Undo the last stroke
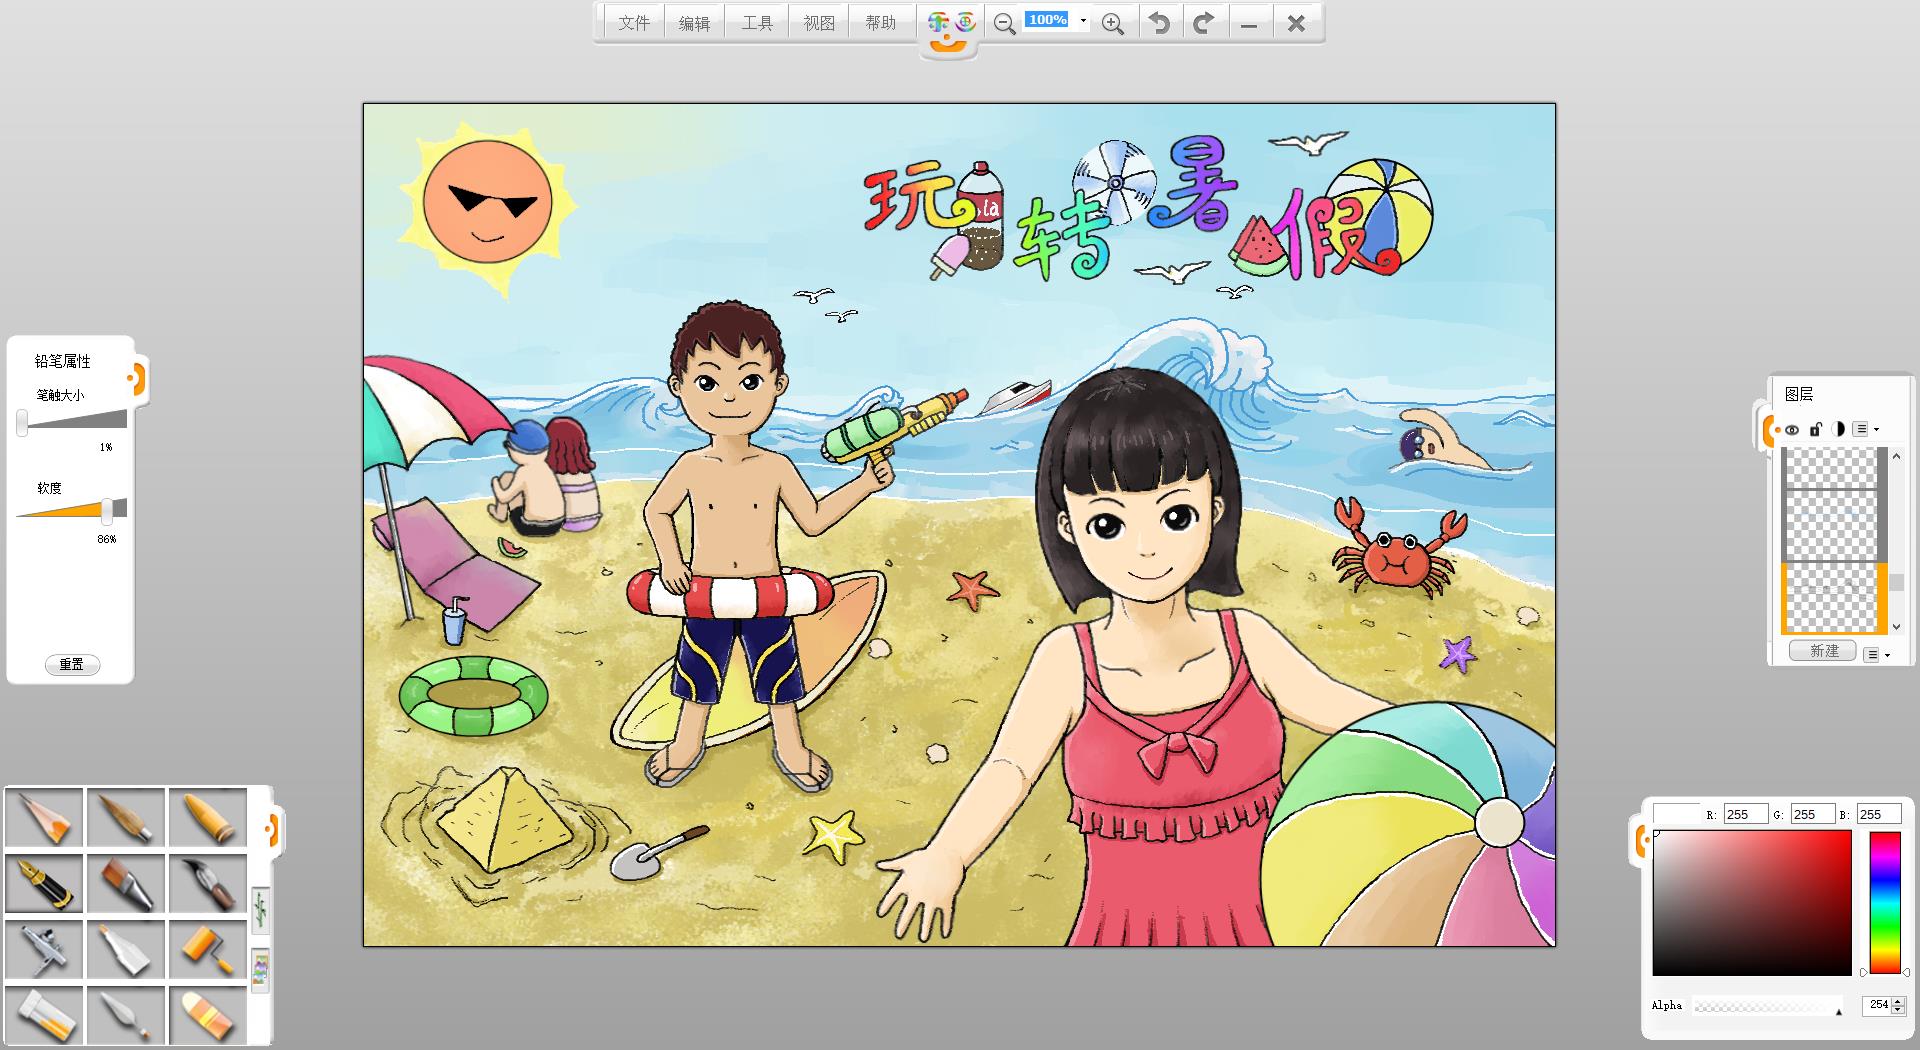Screen dimensions: 1920x1050 1159,23
